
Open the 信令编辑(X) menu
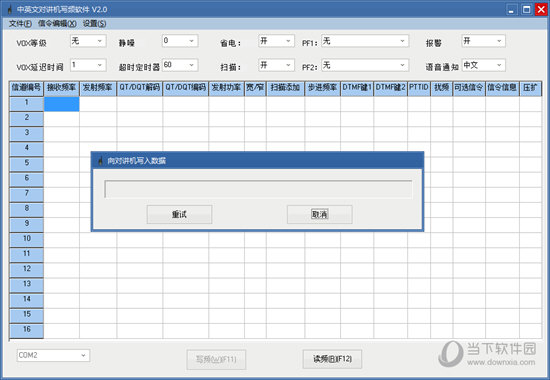coord(57,24)
